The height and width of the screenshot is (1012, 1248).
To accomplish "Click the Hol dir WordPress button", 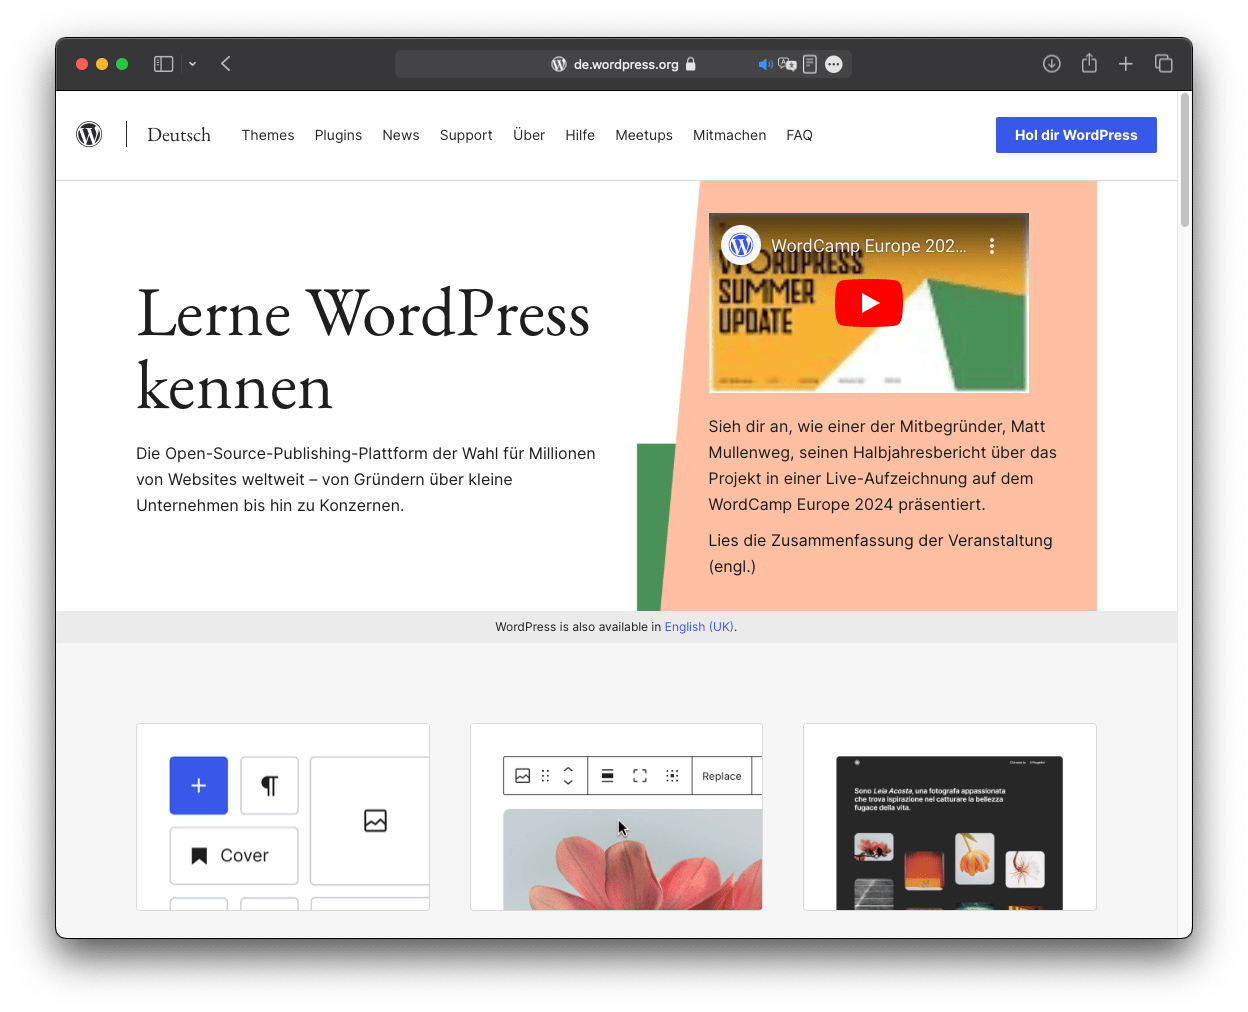I will [1076, 134].
